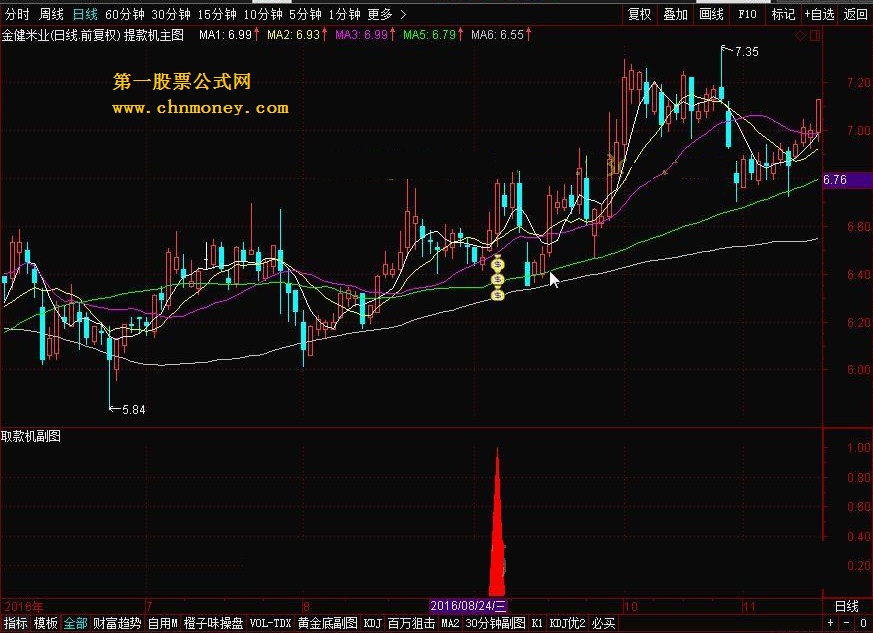Choose the MA2 indicator tab
This screenshot has width=873, height=633.
[x=450, y=624]
